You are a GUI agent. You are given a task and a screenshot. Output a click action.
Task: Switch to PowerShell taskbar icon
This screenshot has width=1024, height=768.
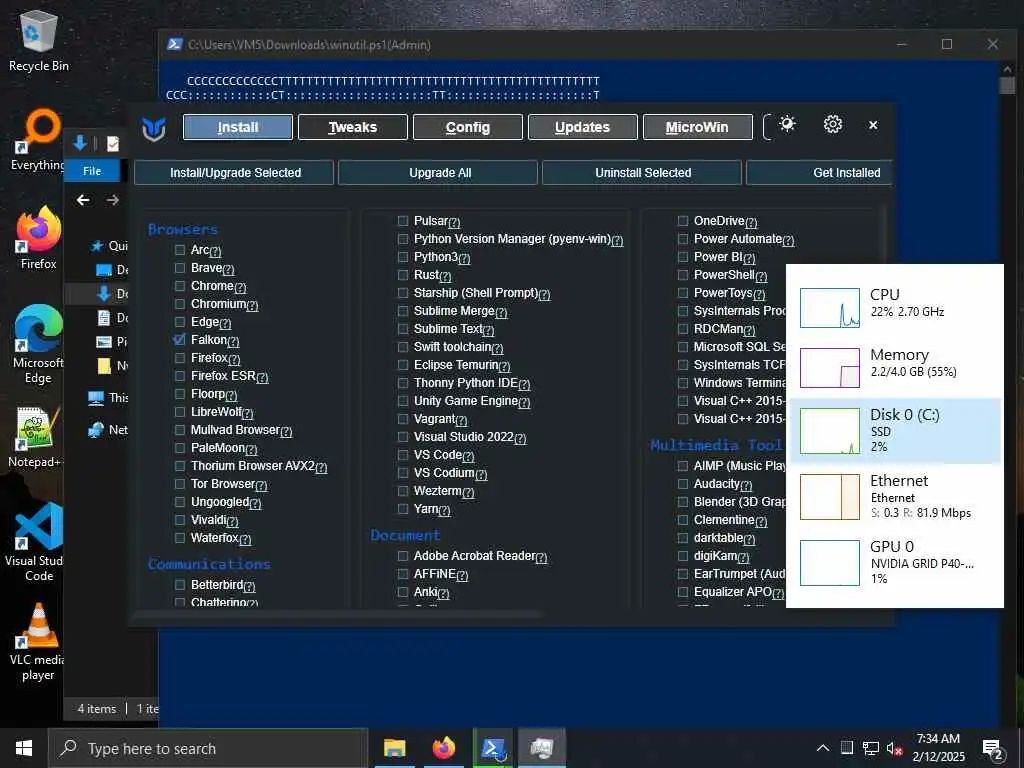[x=493, y=748]
